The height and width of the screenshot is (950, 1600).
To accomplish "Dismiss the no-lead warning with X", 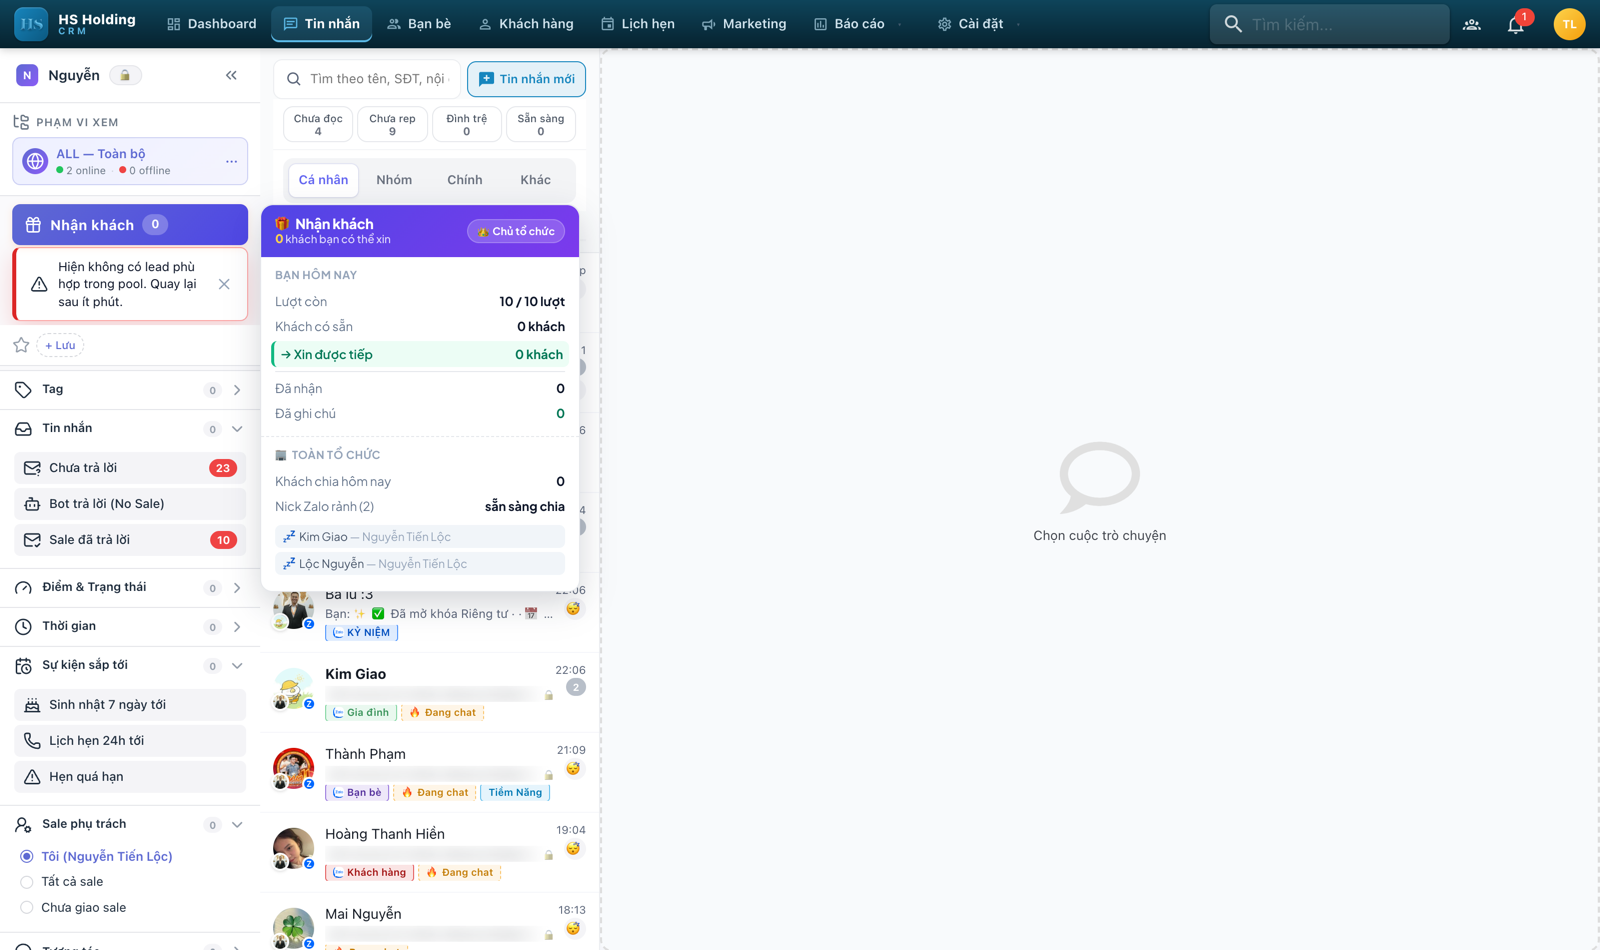I will pyautogui.click(x=224, y=284).
